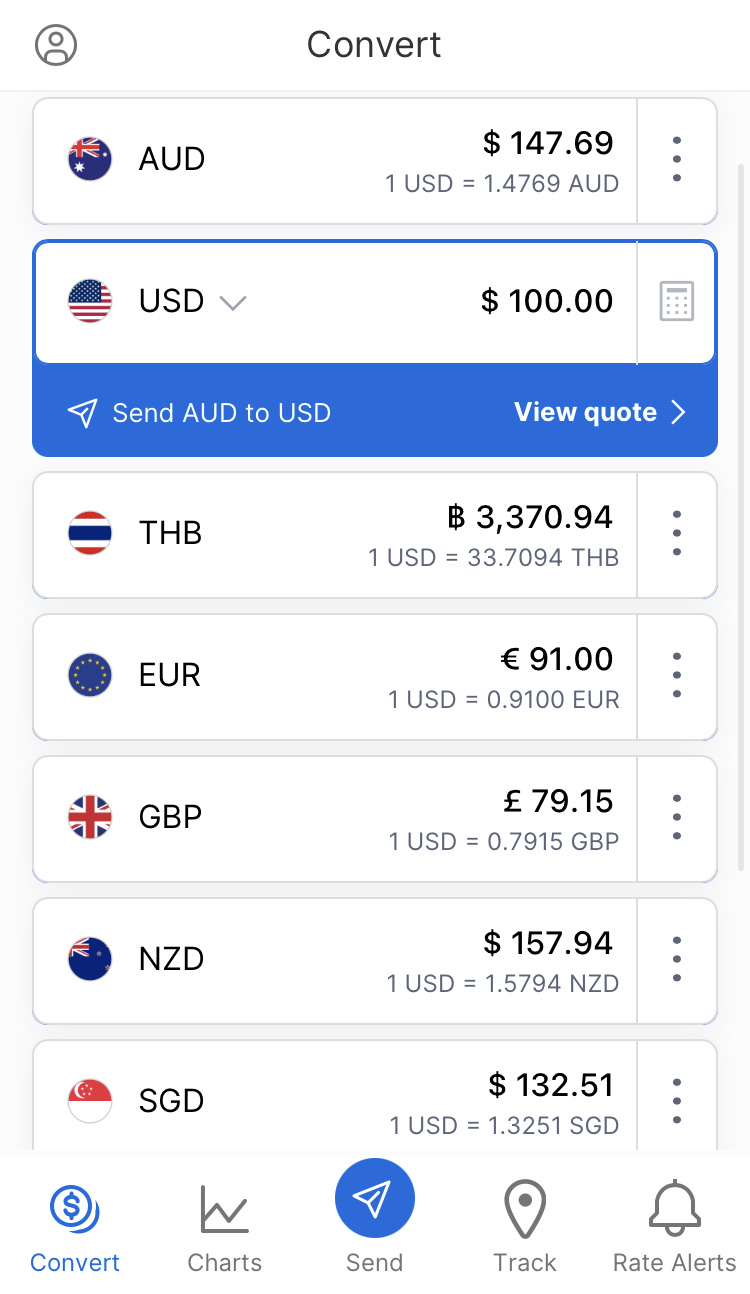This screenshot has height=1294, width=750.
Task: Open the user profile icon
Action: pyautogui.click(x=56, y=45)
